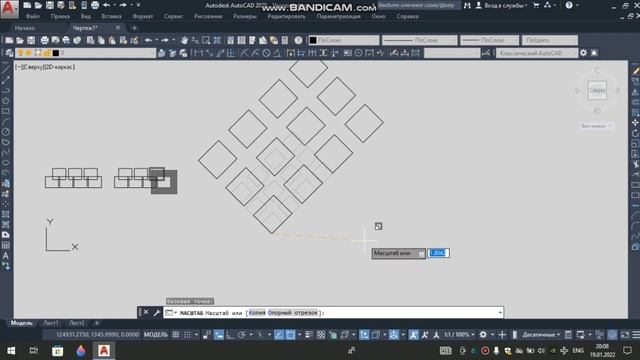Viewport: 640px width, 360px height.
Task: Toggle ortho mode in status bar
Action: [230, 335]
